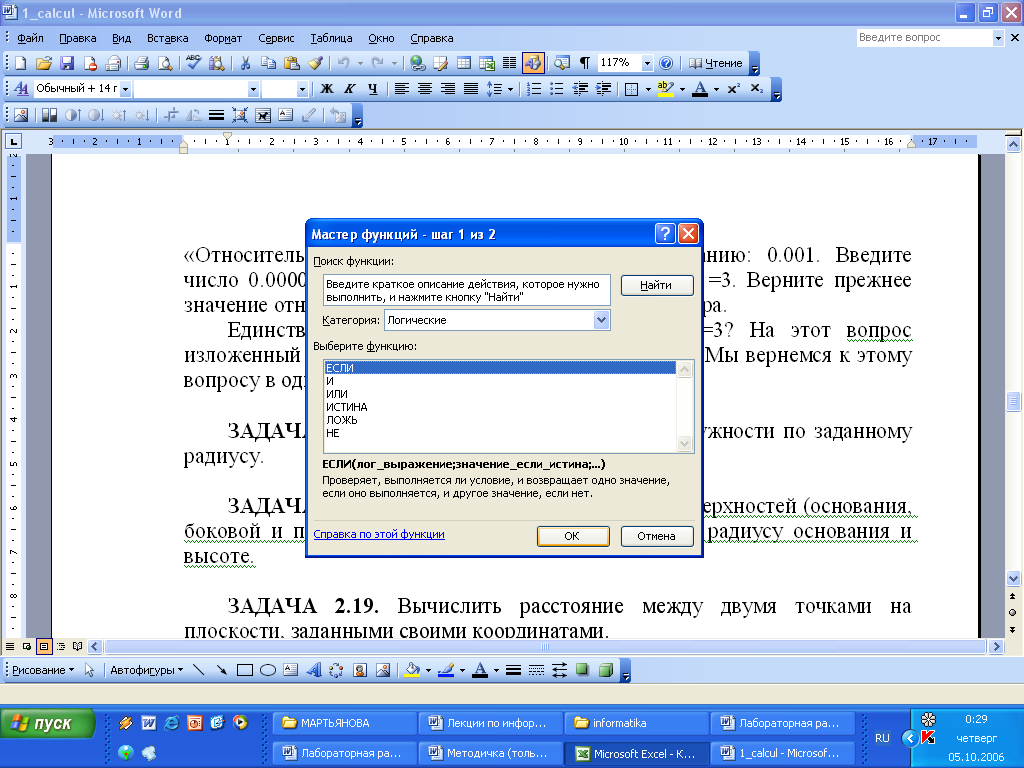Expand borders dropdown arrow
The image size is (1024, 768).
(648, 89)
